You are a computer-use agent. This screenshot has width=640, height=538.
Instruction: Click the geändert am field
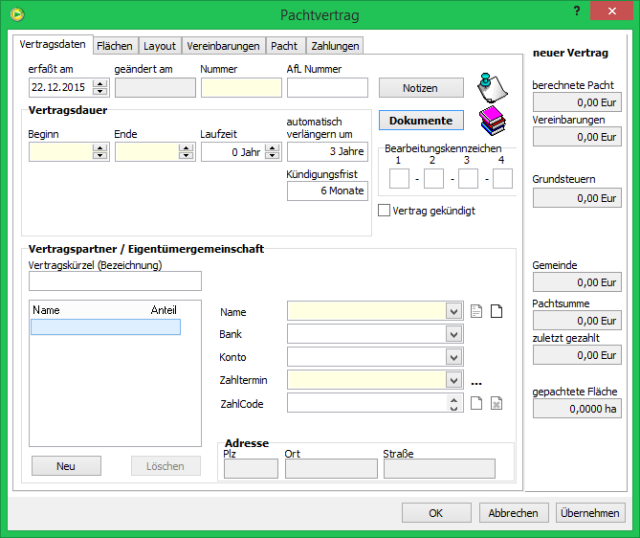tap(155, 88)
